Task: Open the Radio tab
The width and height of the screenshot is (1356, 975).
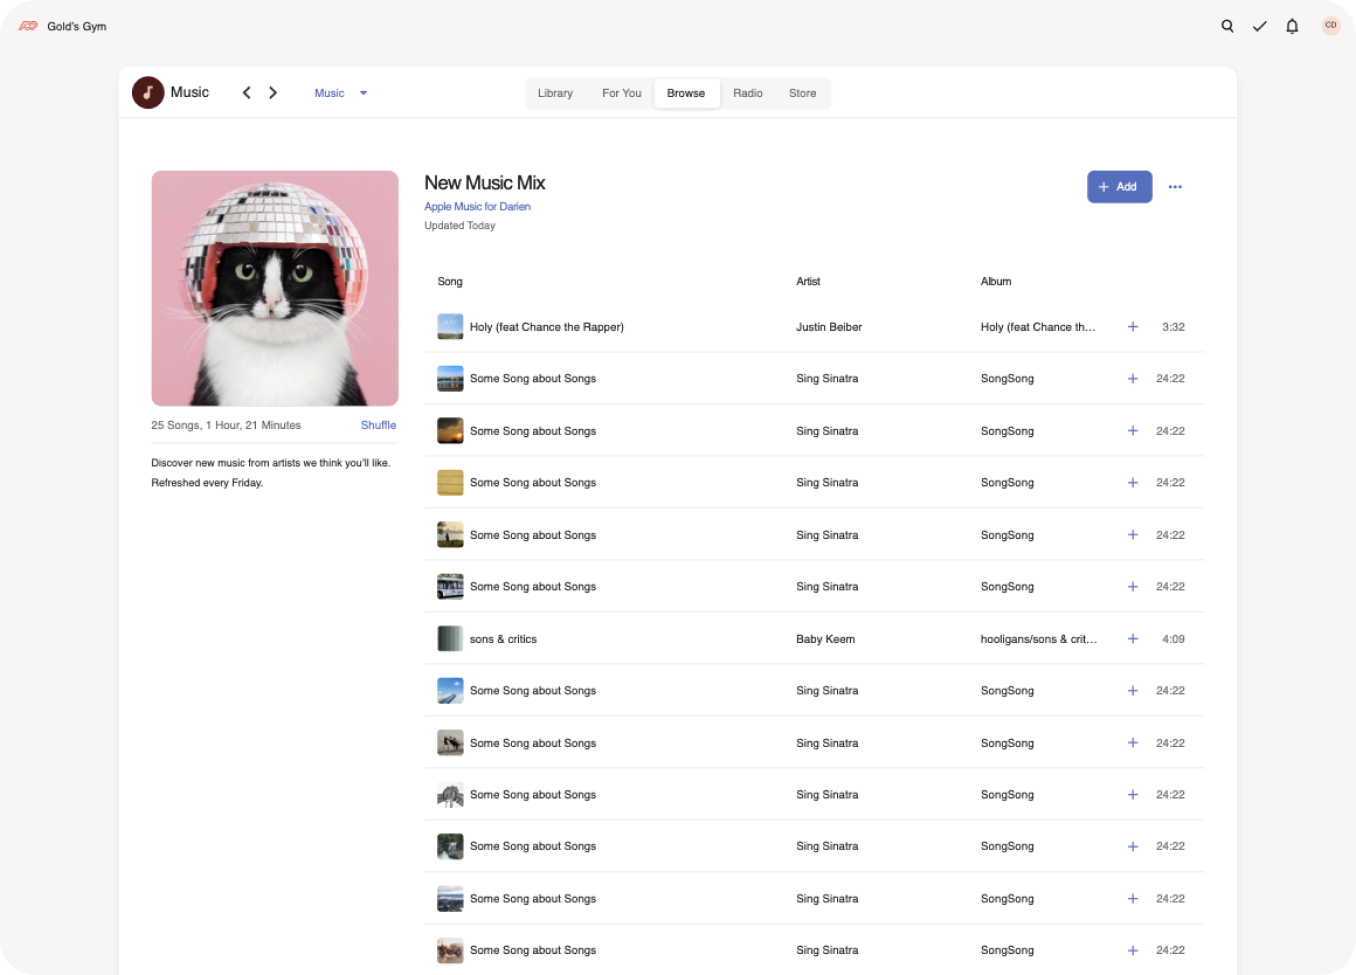Action: pyautogui.click(x=747, y=93)
